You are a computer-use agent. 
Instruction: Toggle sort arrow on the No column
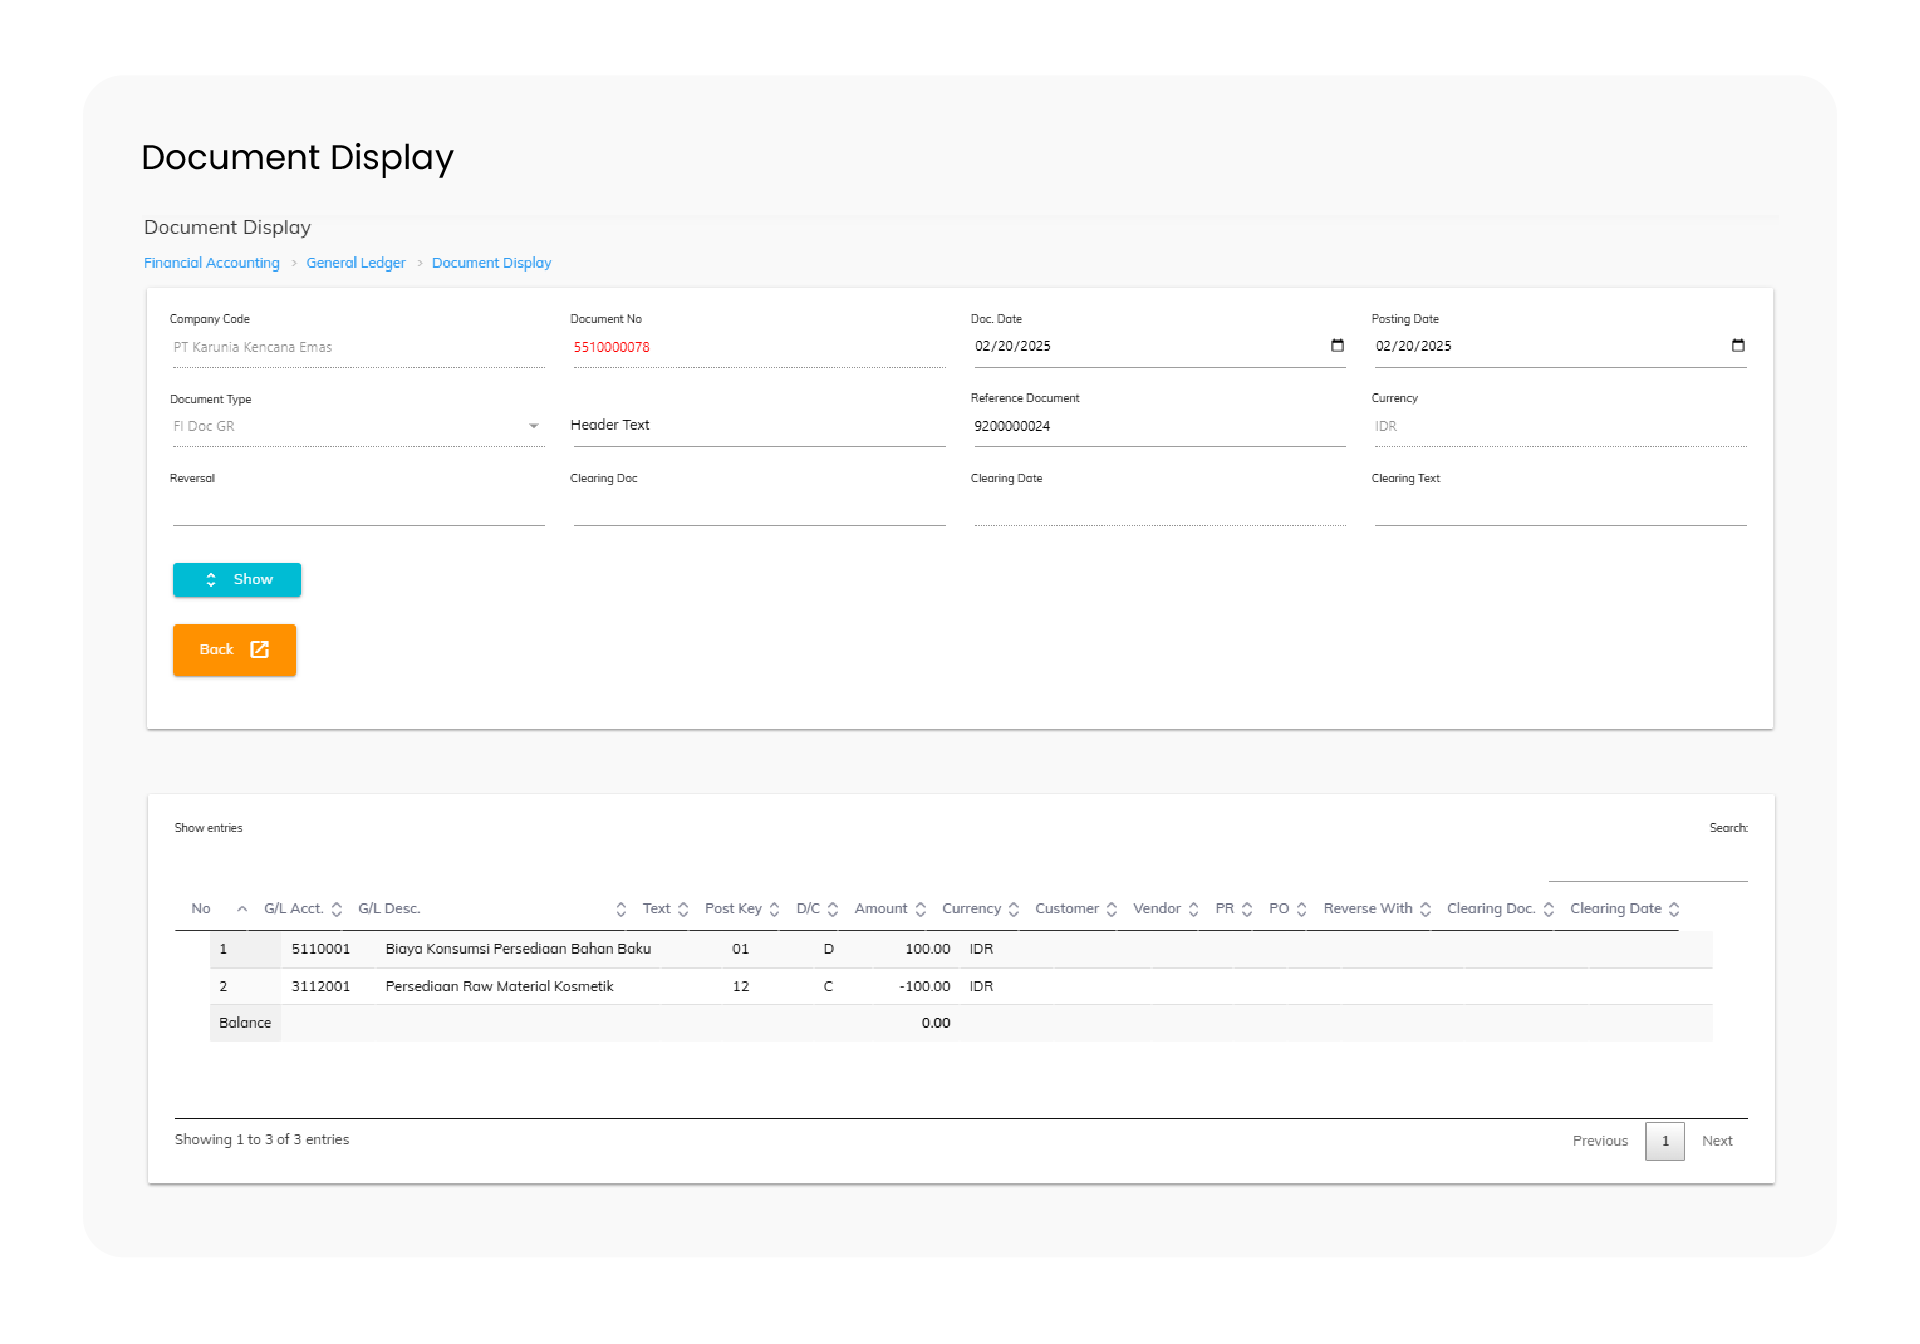pyautogui.click(x=242, y=909)
